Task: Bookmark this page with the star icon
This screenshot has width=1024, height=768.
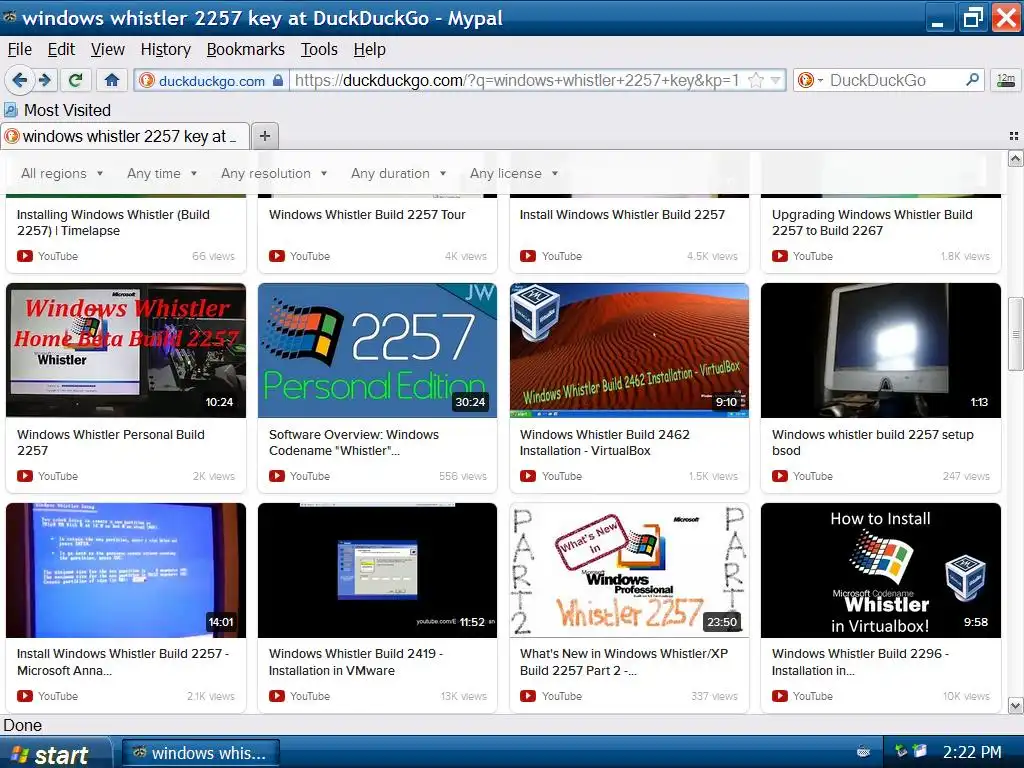Action: tap(756, 80)
